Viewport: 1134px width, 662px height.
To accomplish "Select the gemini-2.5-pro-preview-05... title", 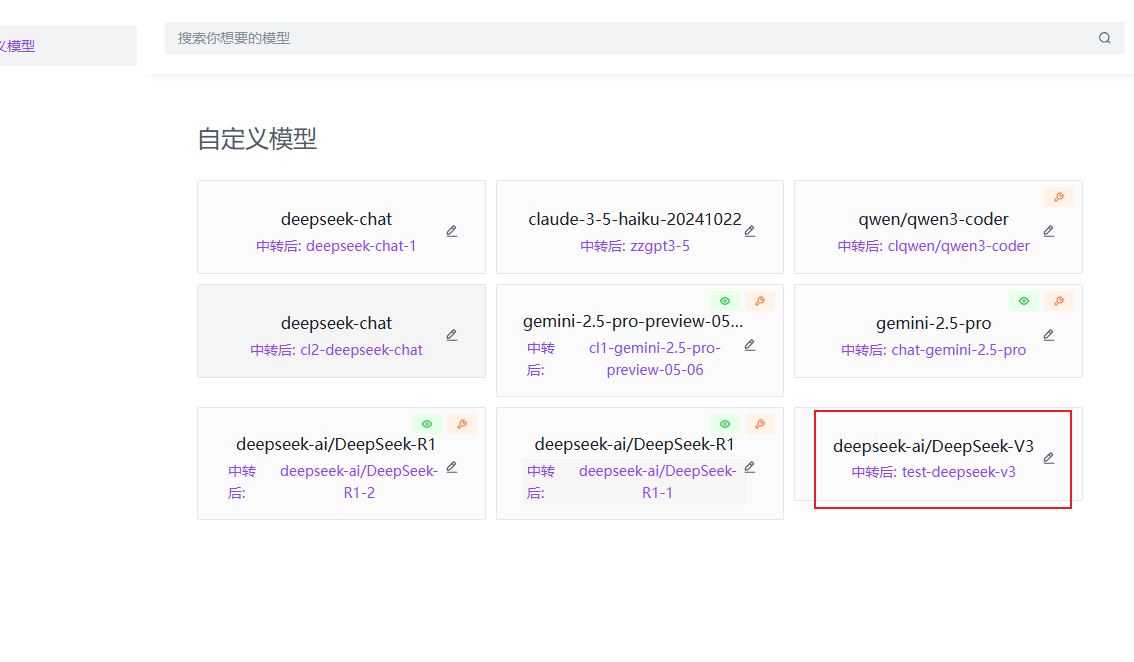I will coord(633,321).
